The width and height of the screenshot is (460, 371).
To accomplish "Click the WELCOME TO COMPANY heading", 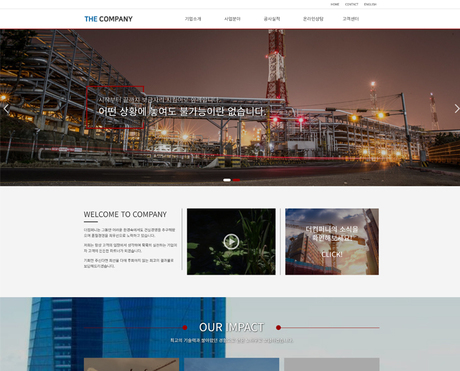I will coord(125,214).
